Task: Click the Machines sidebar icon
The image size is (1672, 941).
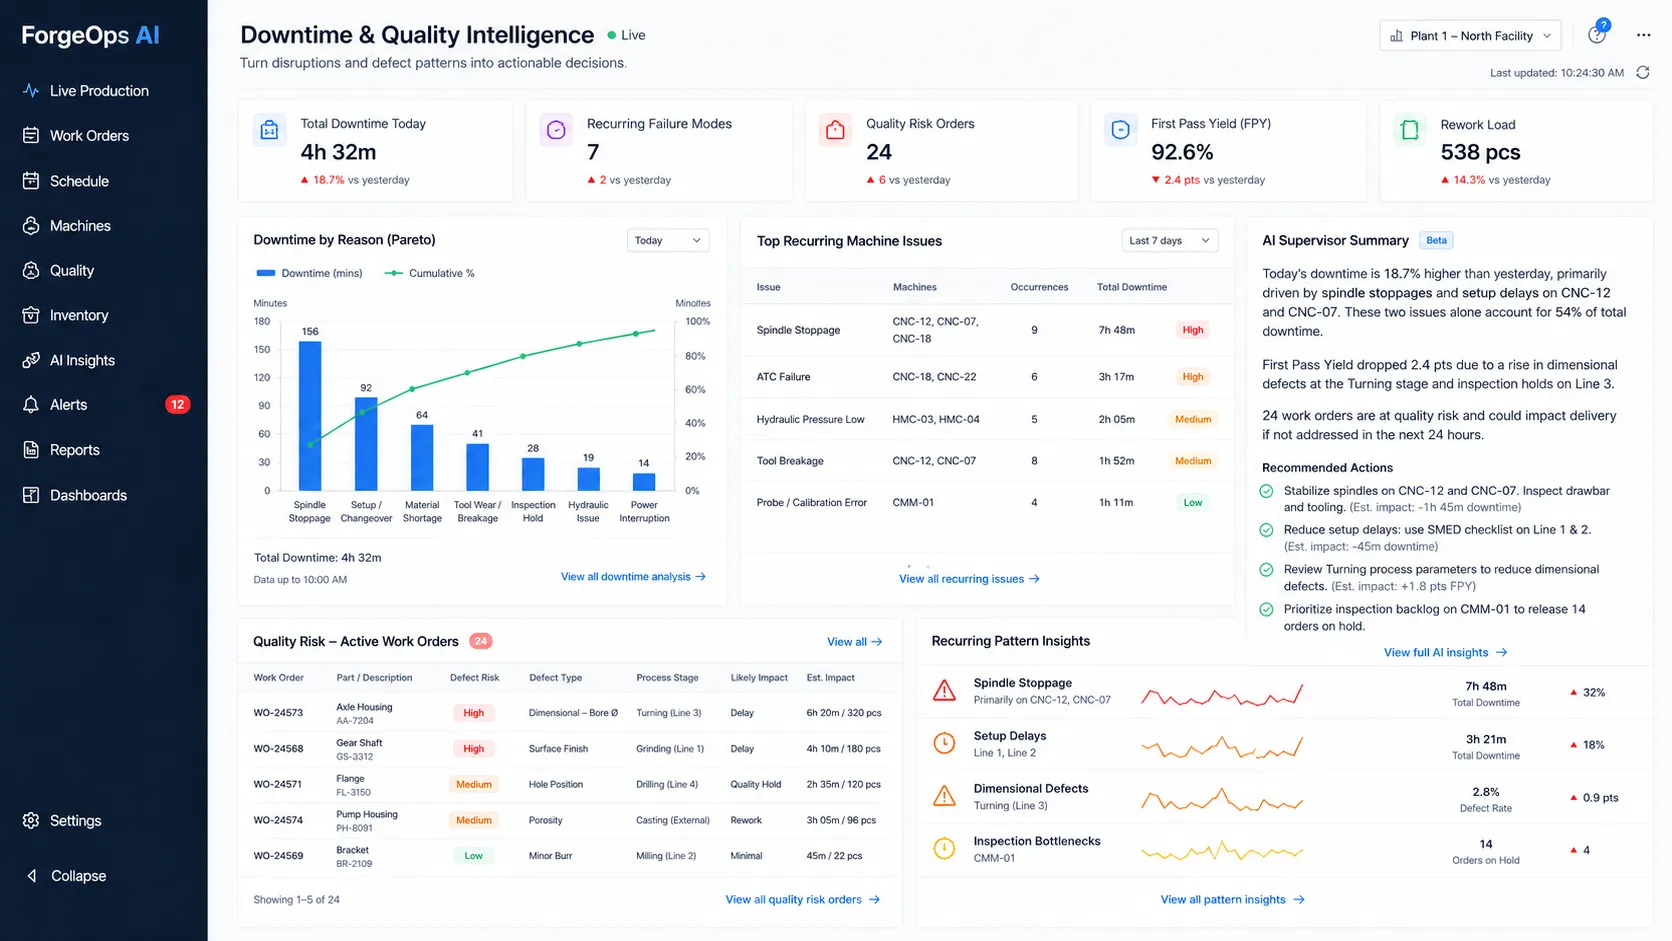Action: pyautogui.click(x=31, y=226)
